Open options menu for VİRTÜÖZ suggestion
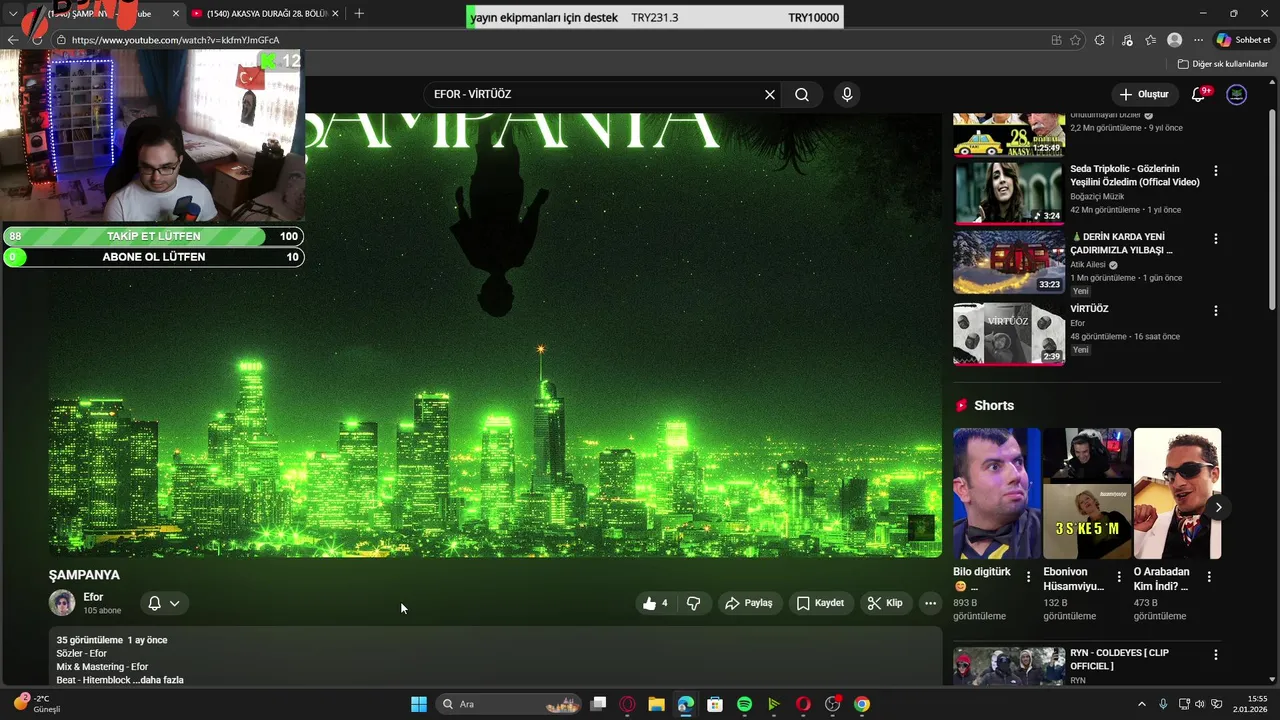 coord(1216,311)
